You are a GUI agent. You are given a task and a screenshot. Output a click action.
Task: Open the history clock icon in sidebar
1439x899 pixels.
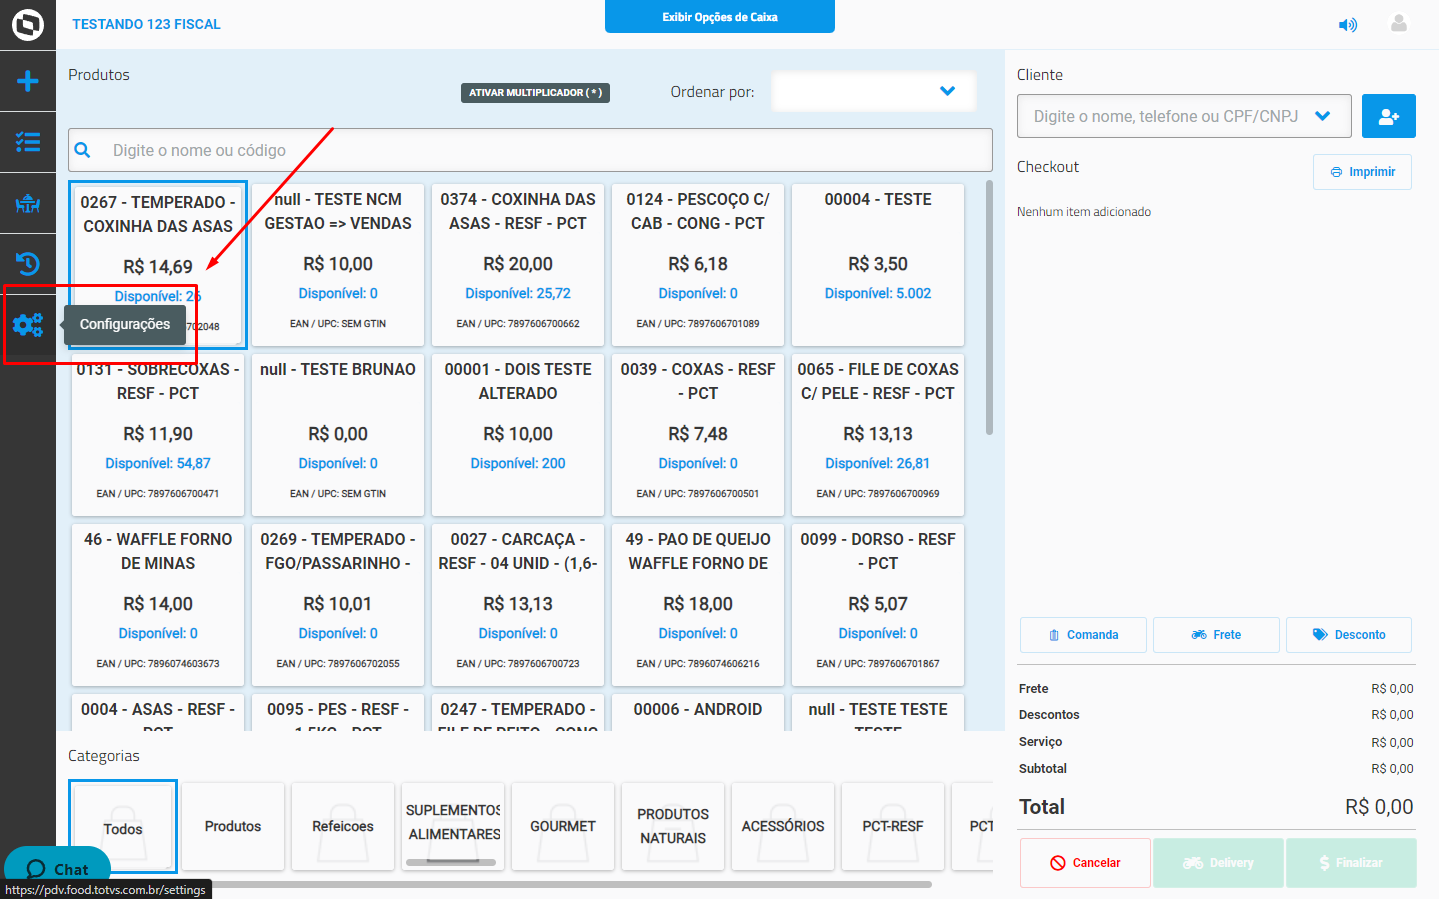coord(28,264)
